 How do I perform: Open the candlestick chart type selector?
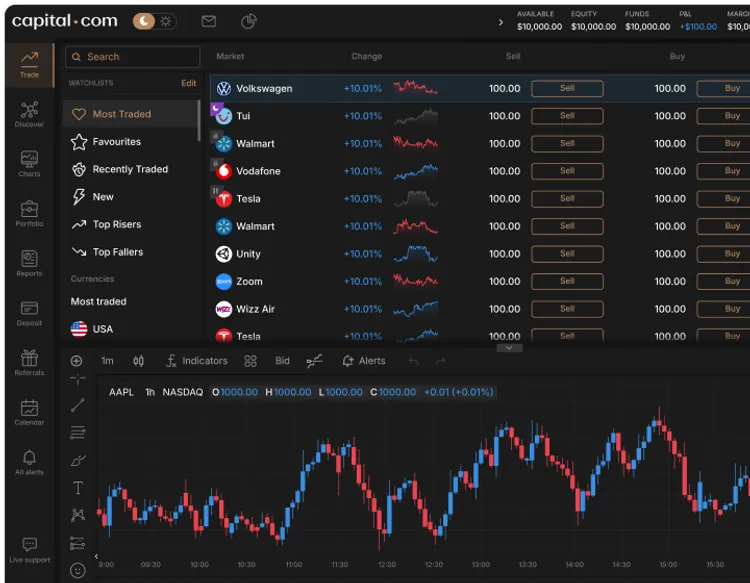tap(138, 361)
